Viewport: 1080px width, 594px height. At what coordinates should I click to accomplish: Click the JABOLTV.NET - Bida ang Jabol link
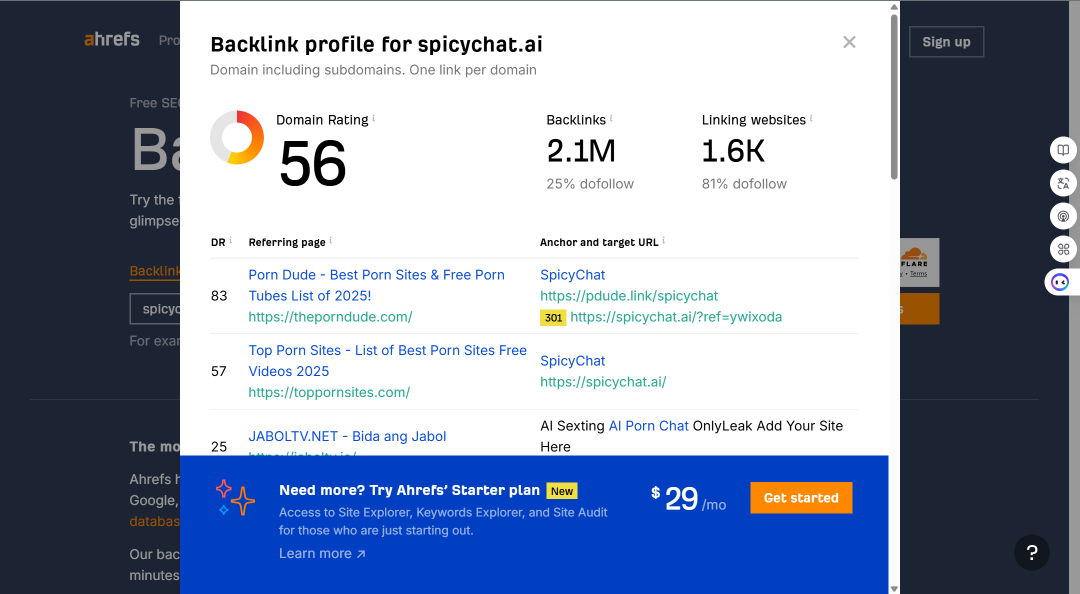347,436
